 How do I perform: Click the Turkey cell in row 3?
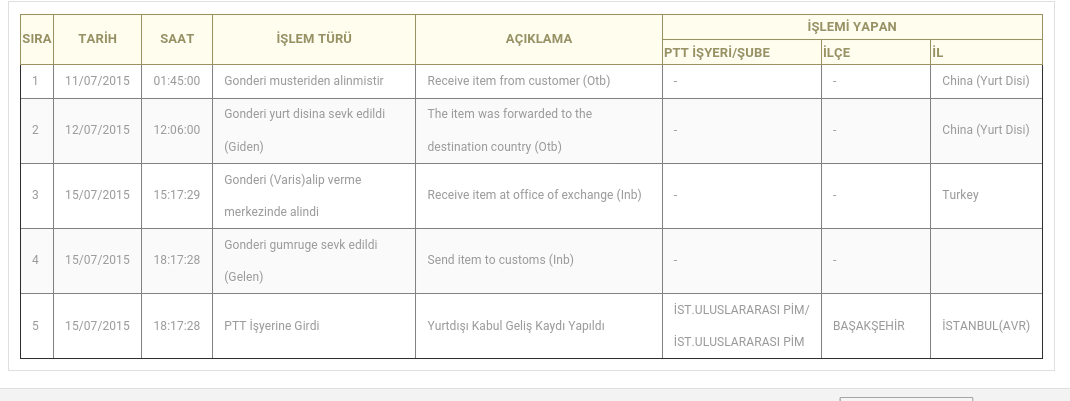pos(986,195)
